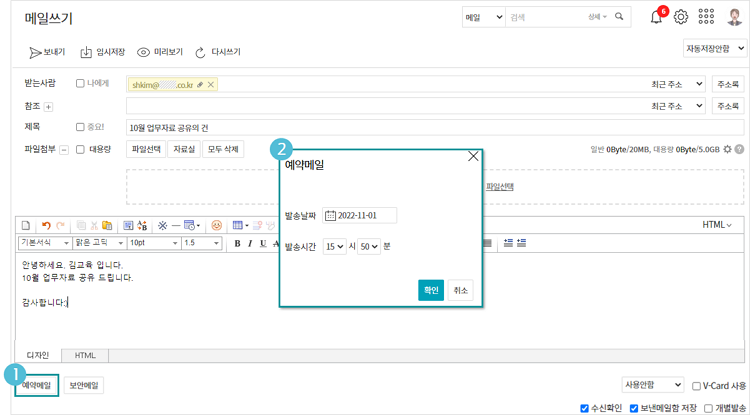Insert an emoticon smiley
The image size is (750, 415).
point(217,225)
